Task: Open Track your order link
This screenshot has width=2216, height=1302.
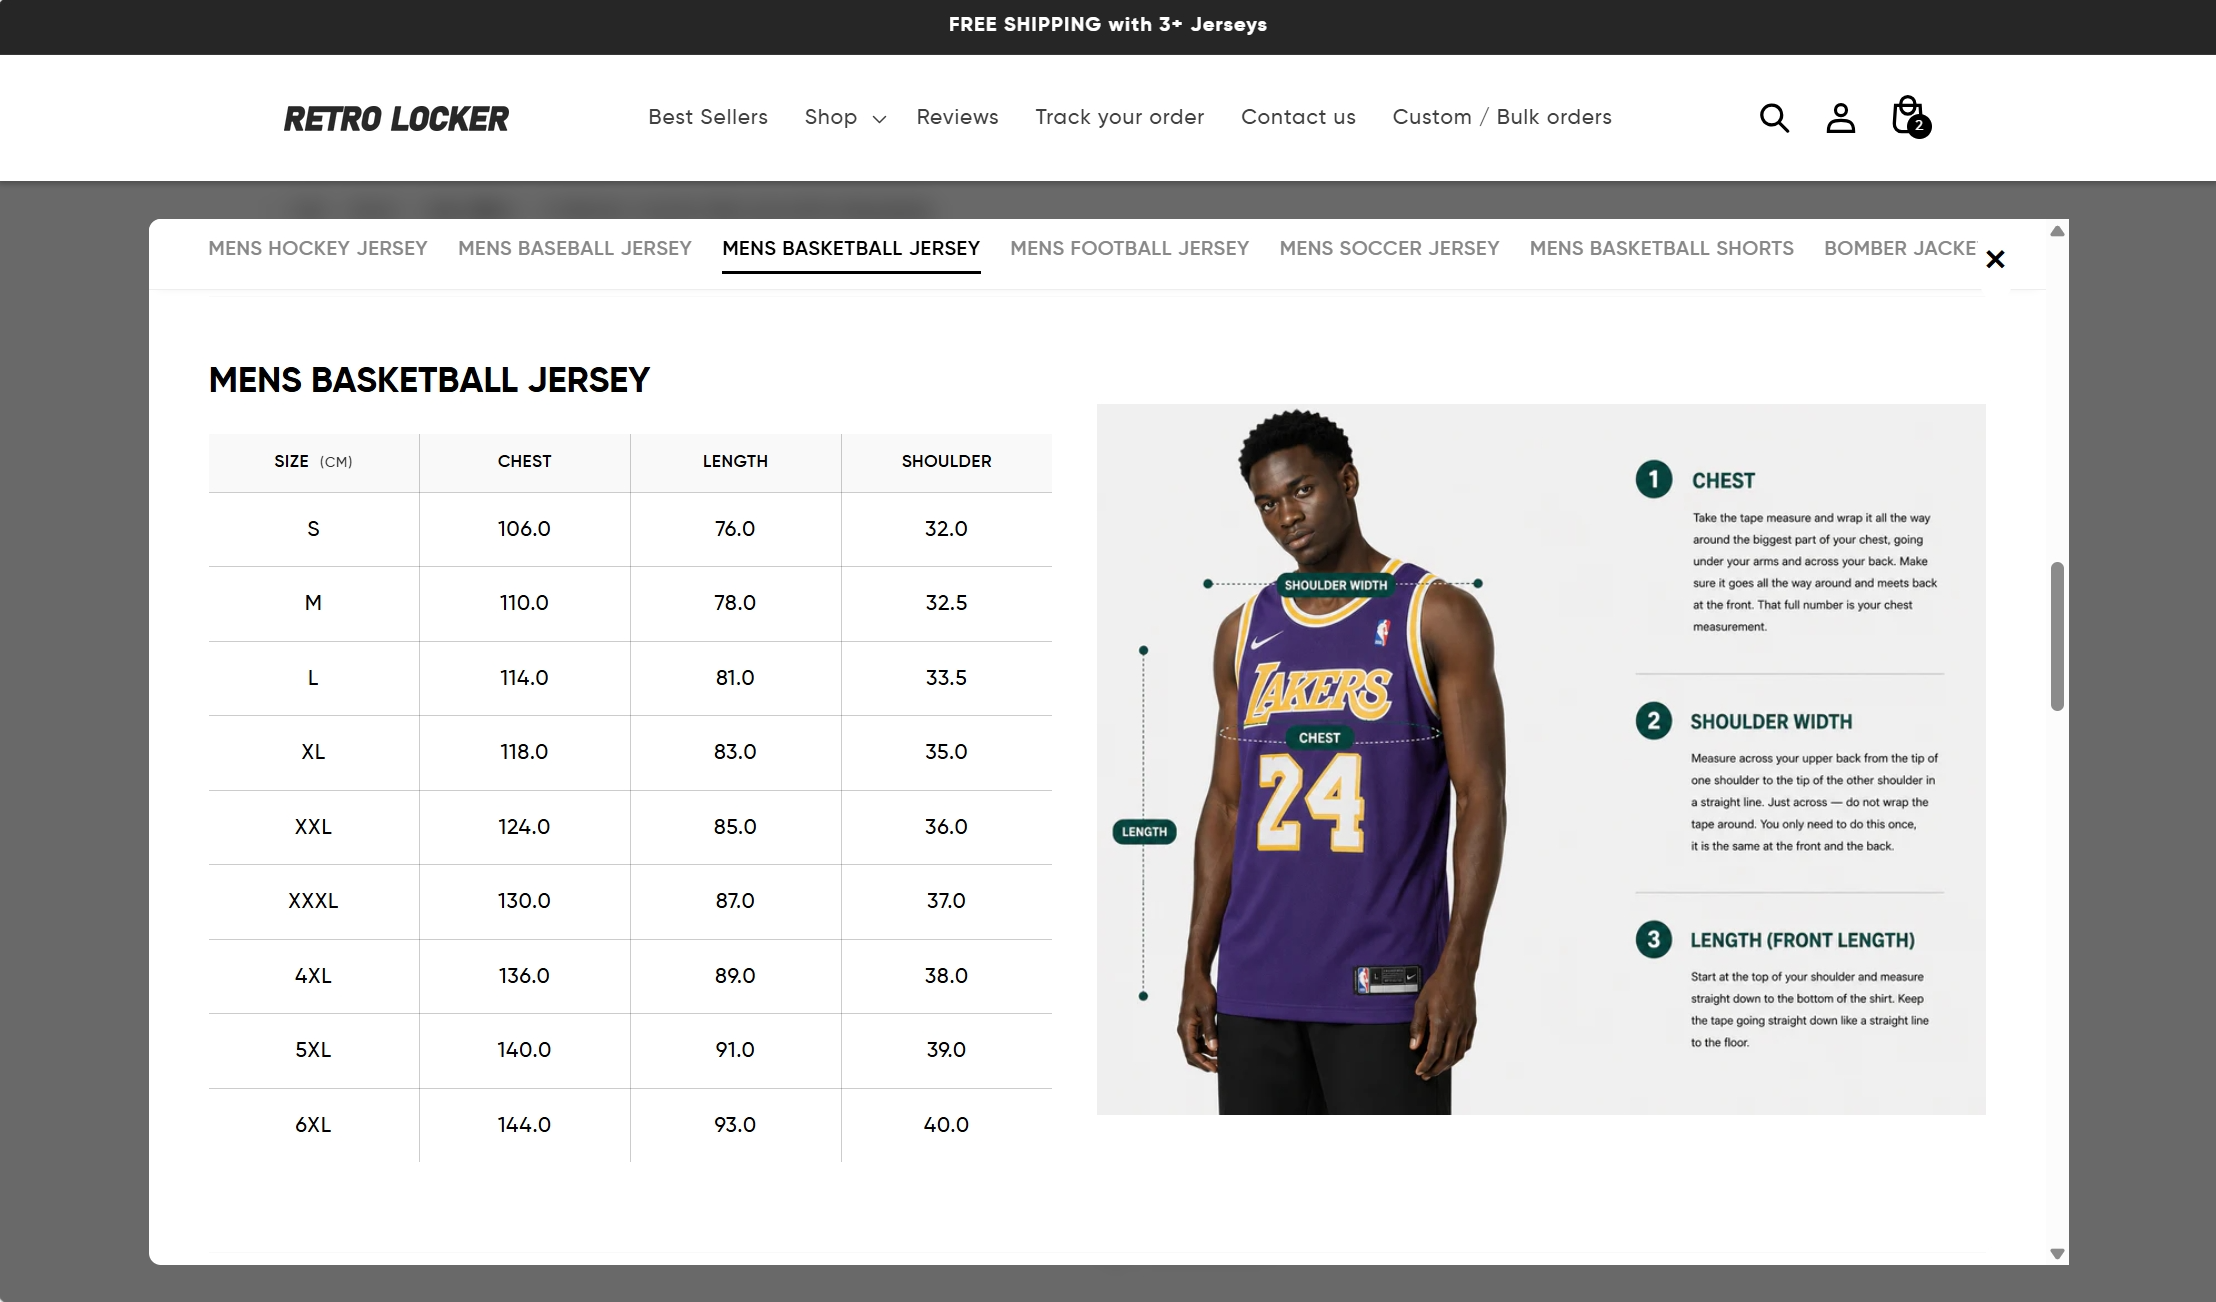Action: click(1119, 118)
